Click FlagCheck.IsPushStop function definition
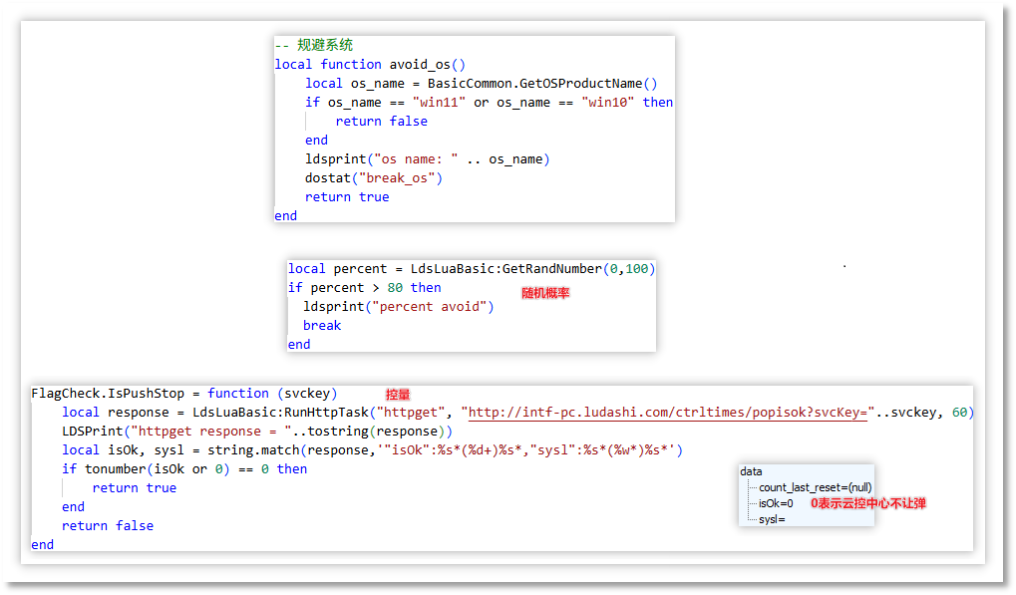1016x595 pixels. tap(114, 393)
